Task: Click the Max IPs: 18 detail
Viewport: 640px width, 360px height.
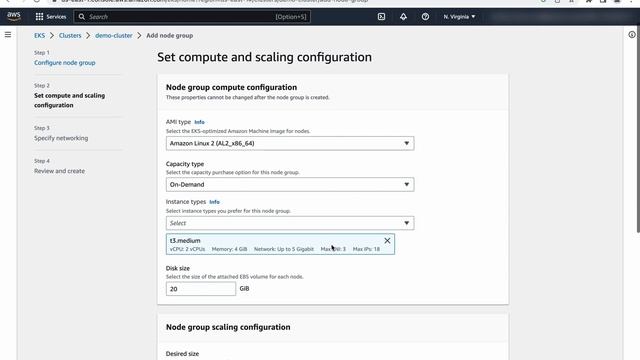Action: pos(366,249)
